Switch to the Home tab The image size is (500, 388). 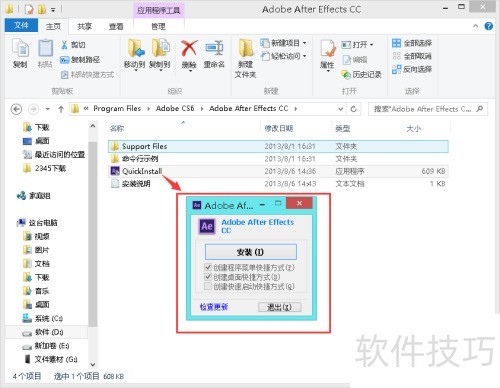(53, 26)
